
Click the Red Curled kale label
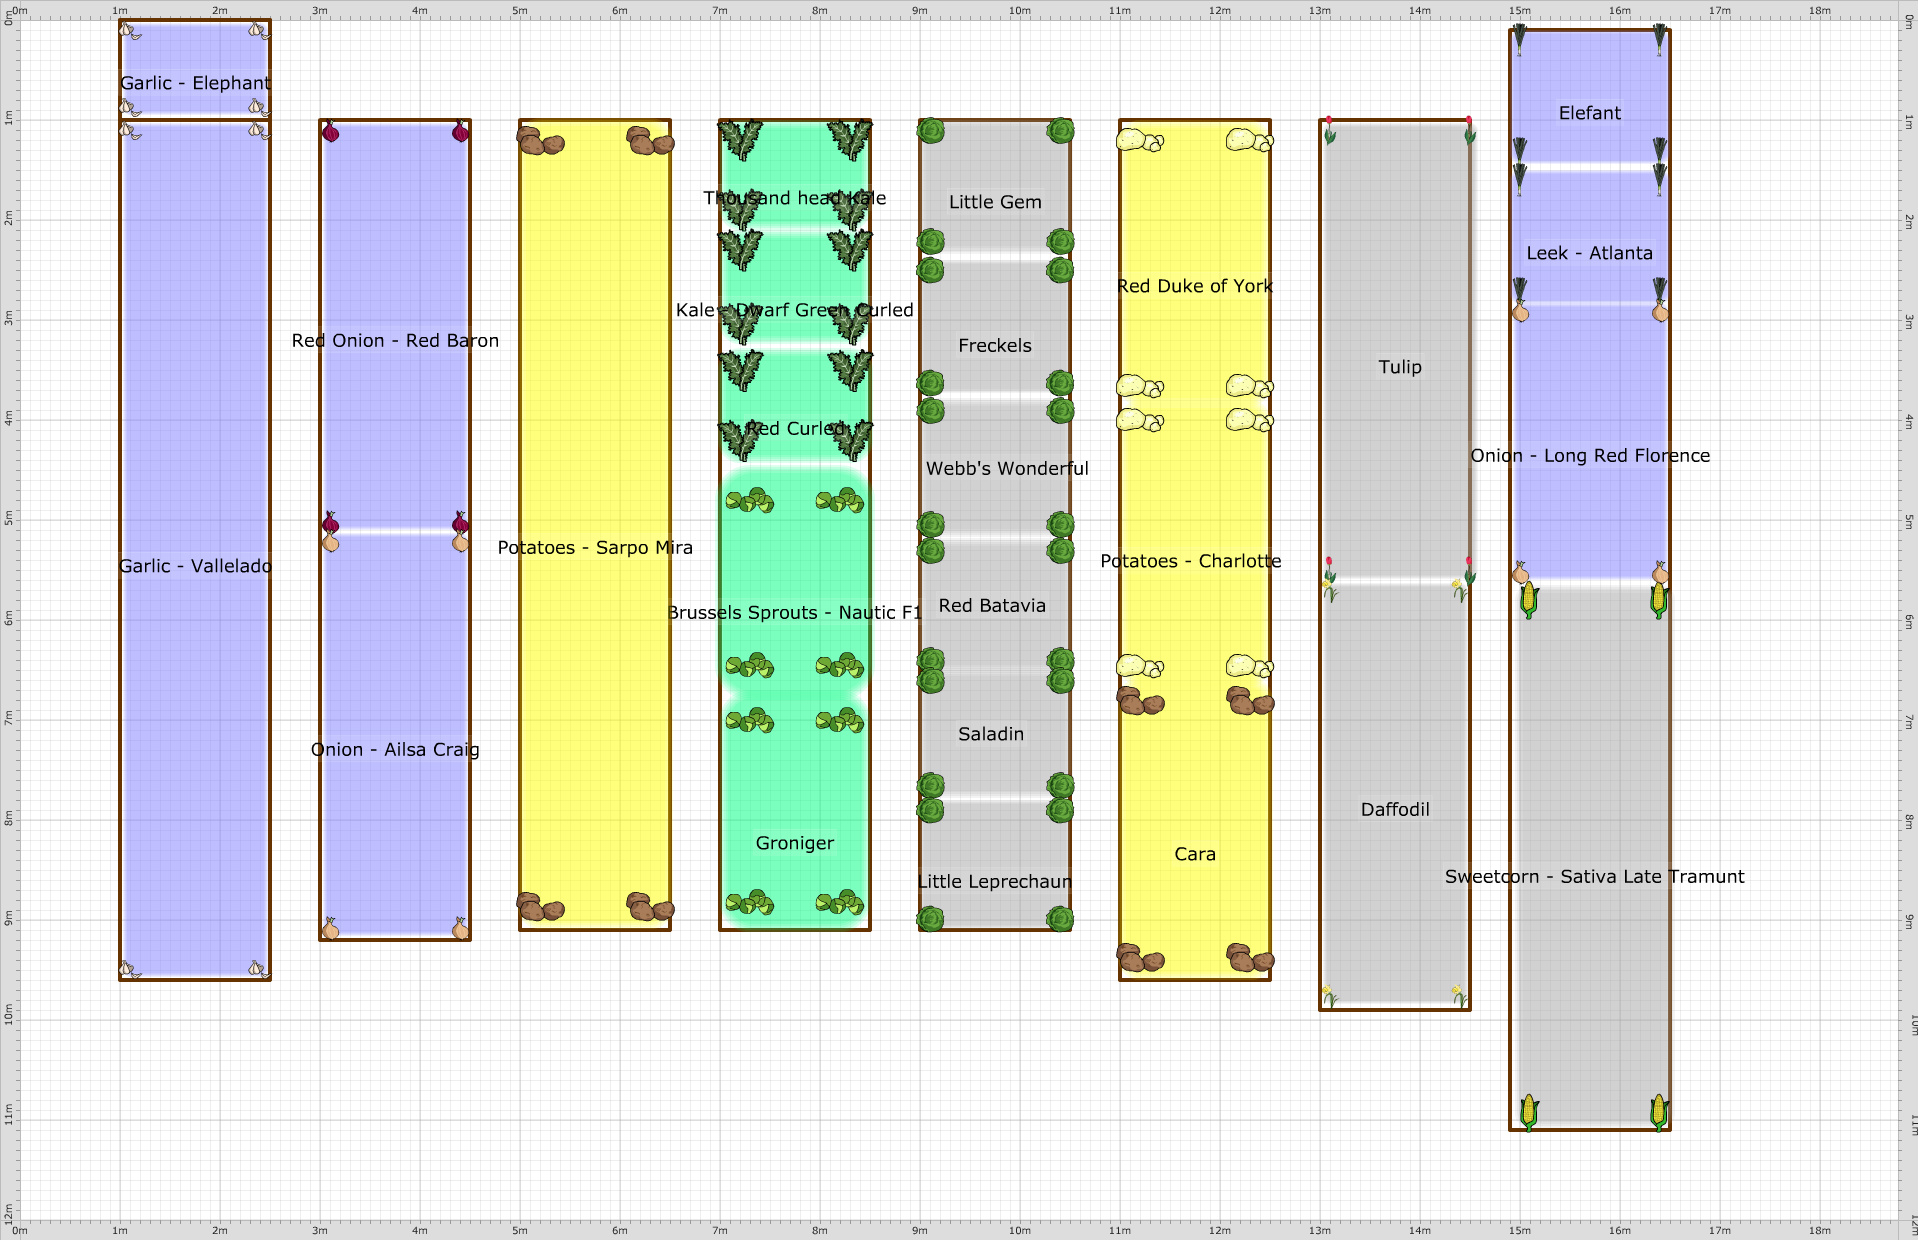coord(796,428)
